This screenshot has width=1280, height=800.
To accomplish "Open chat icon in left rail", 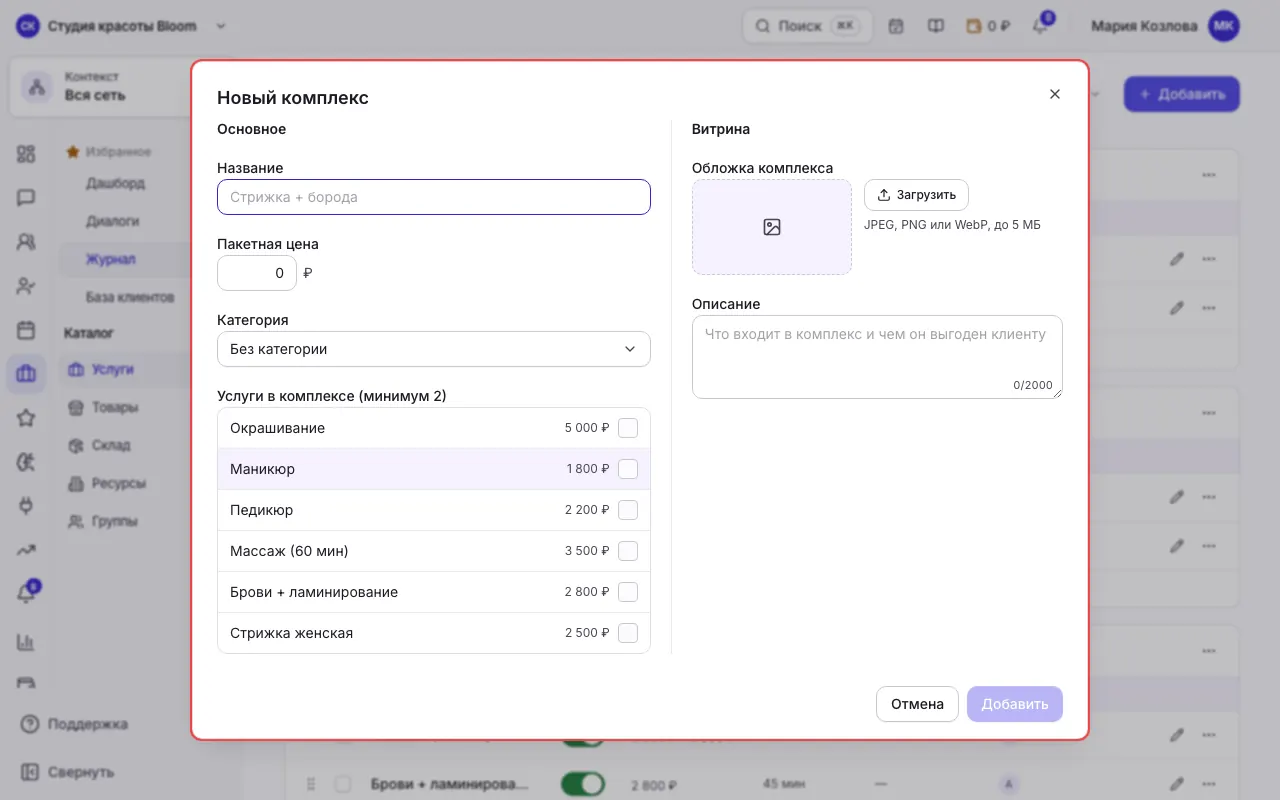I will [26, 198].
